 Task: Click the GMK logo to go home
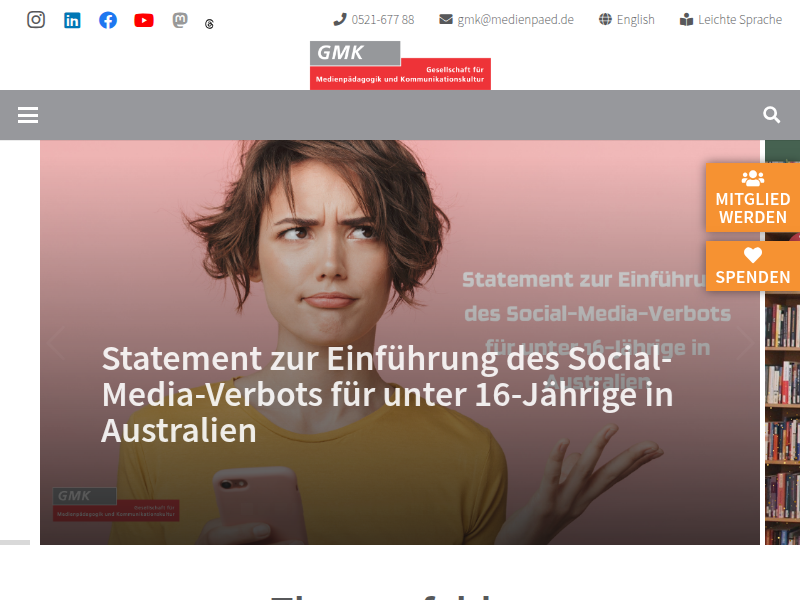tap(400, 65)
